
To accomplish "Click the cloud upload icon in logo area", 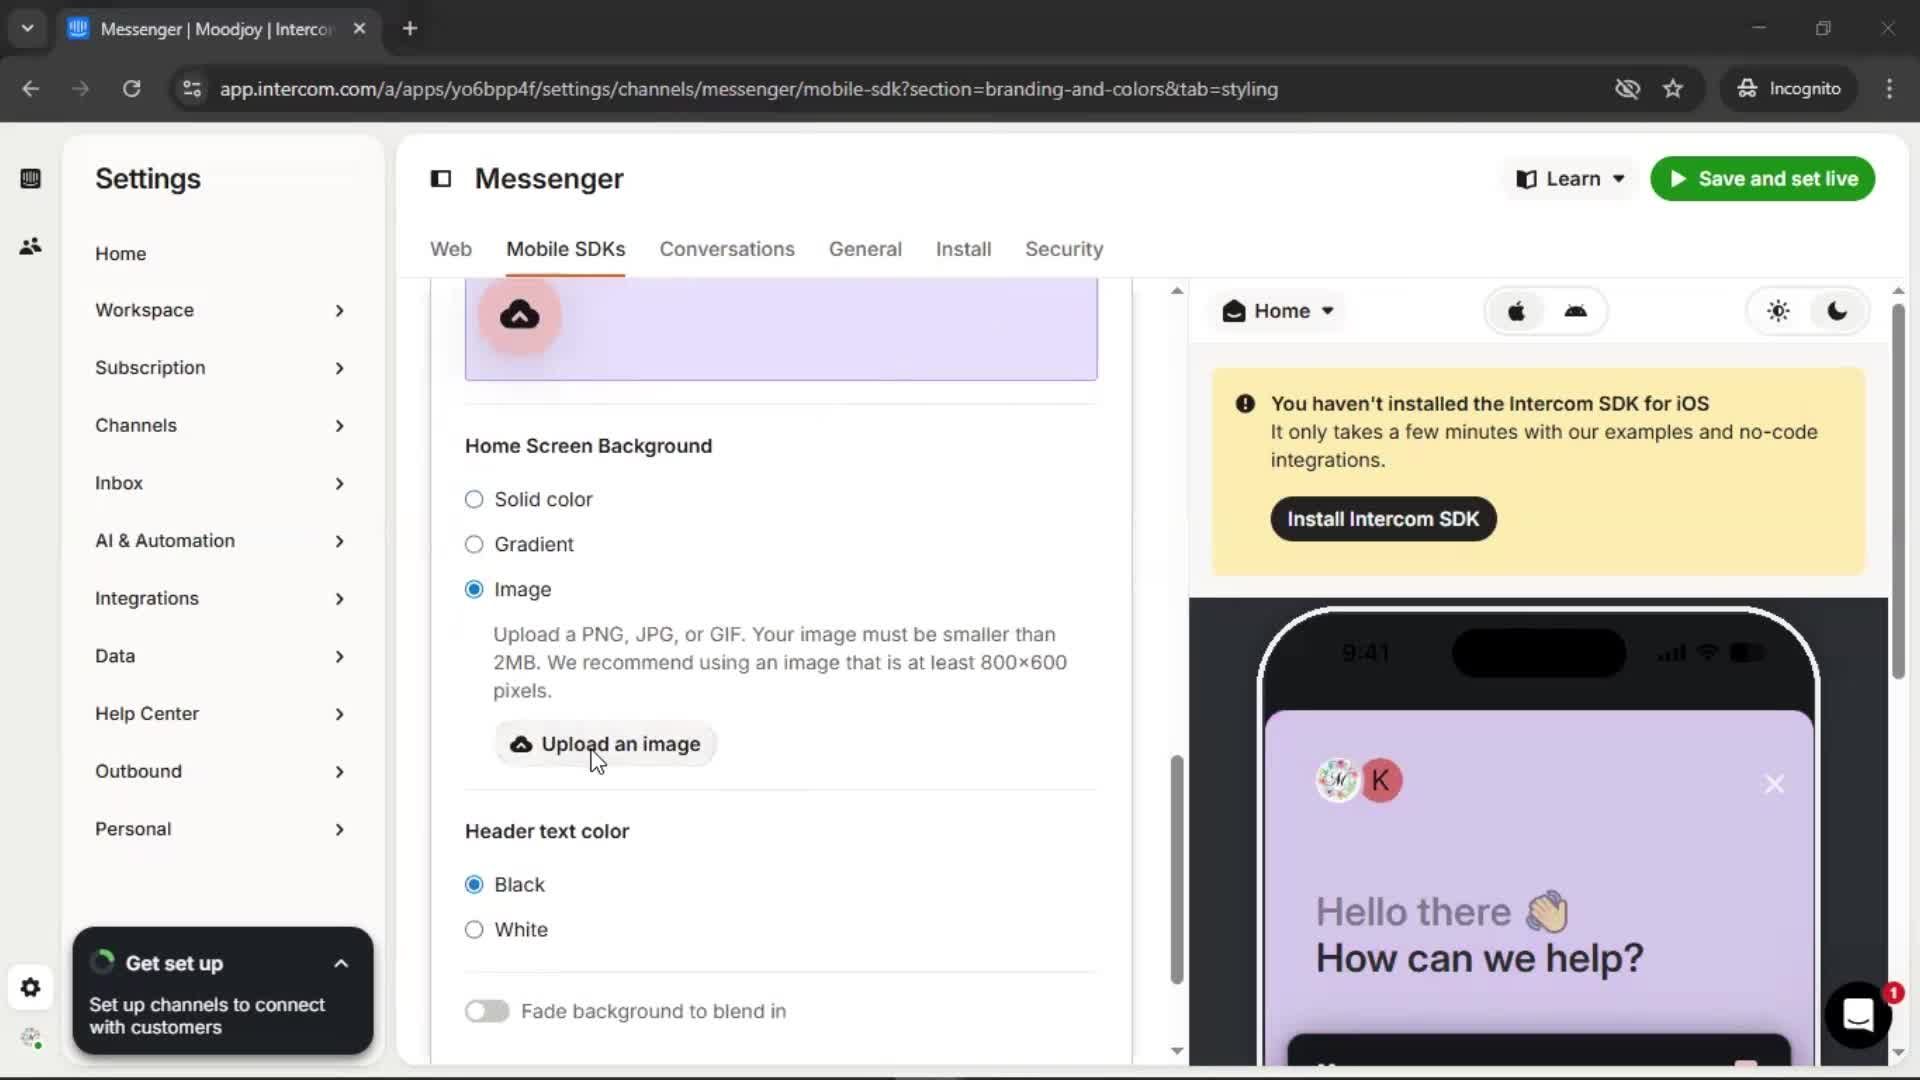I will pyautogui.click(x=519, y=315).
